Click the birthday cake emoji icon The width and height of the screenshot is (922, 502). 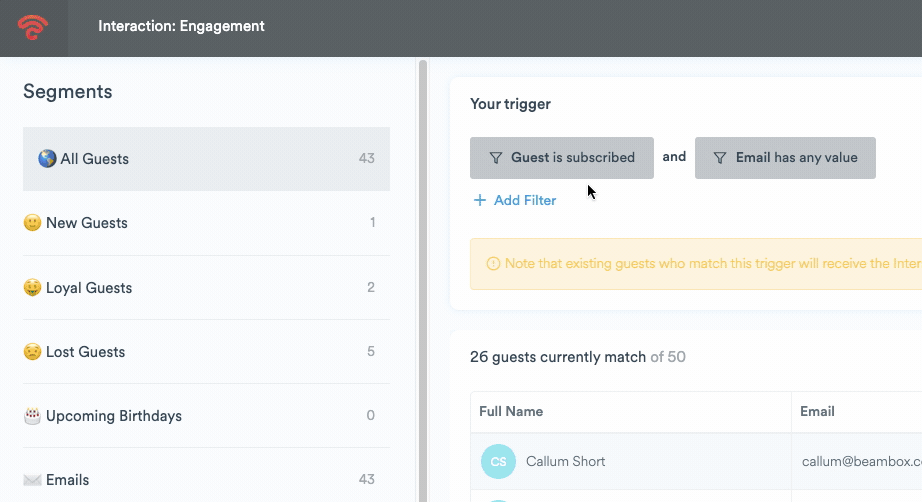32,416
